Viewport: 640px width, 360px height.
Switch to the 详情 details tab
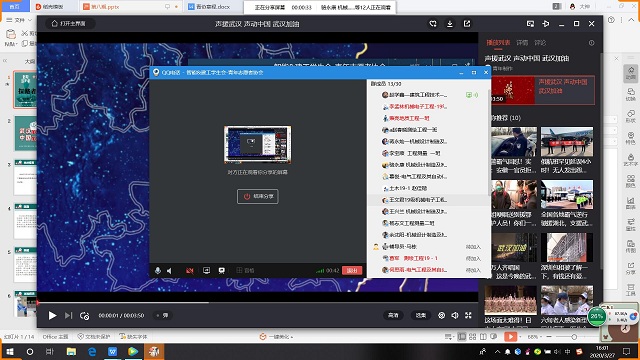point(522,42)
